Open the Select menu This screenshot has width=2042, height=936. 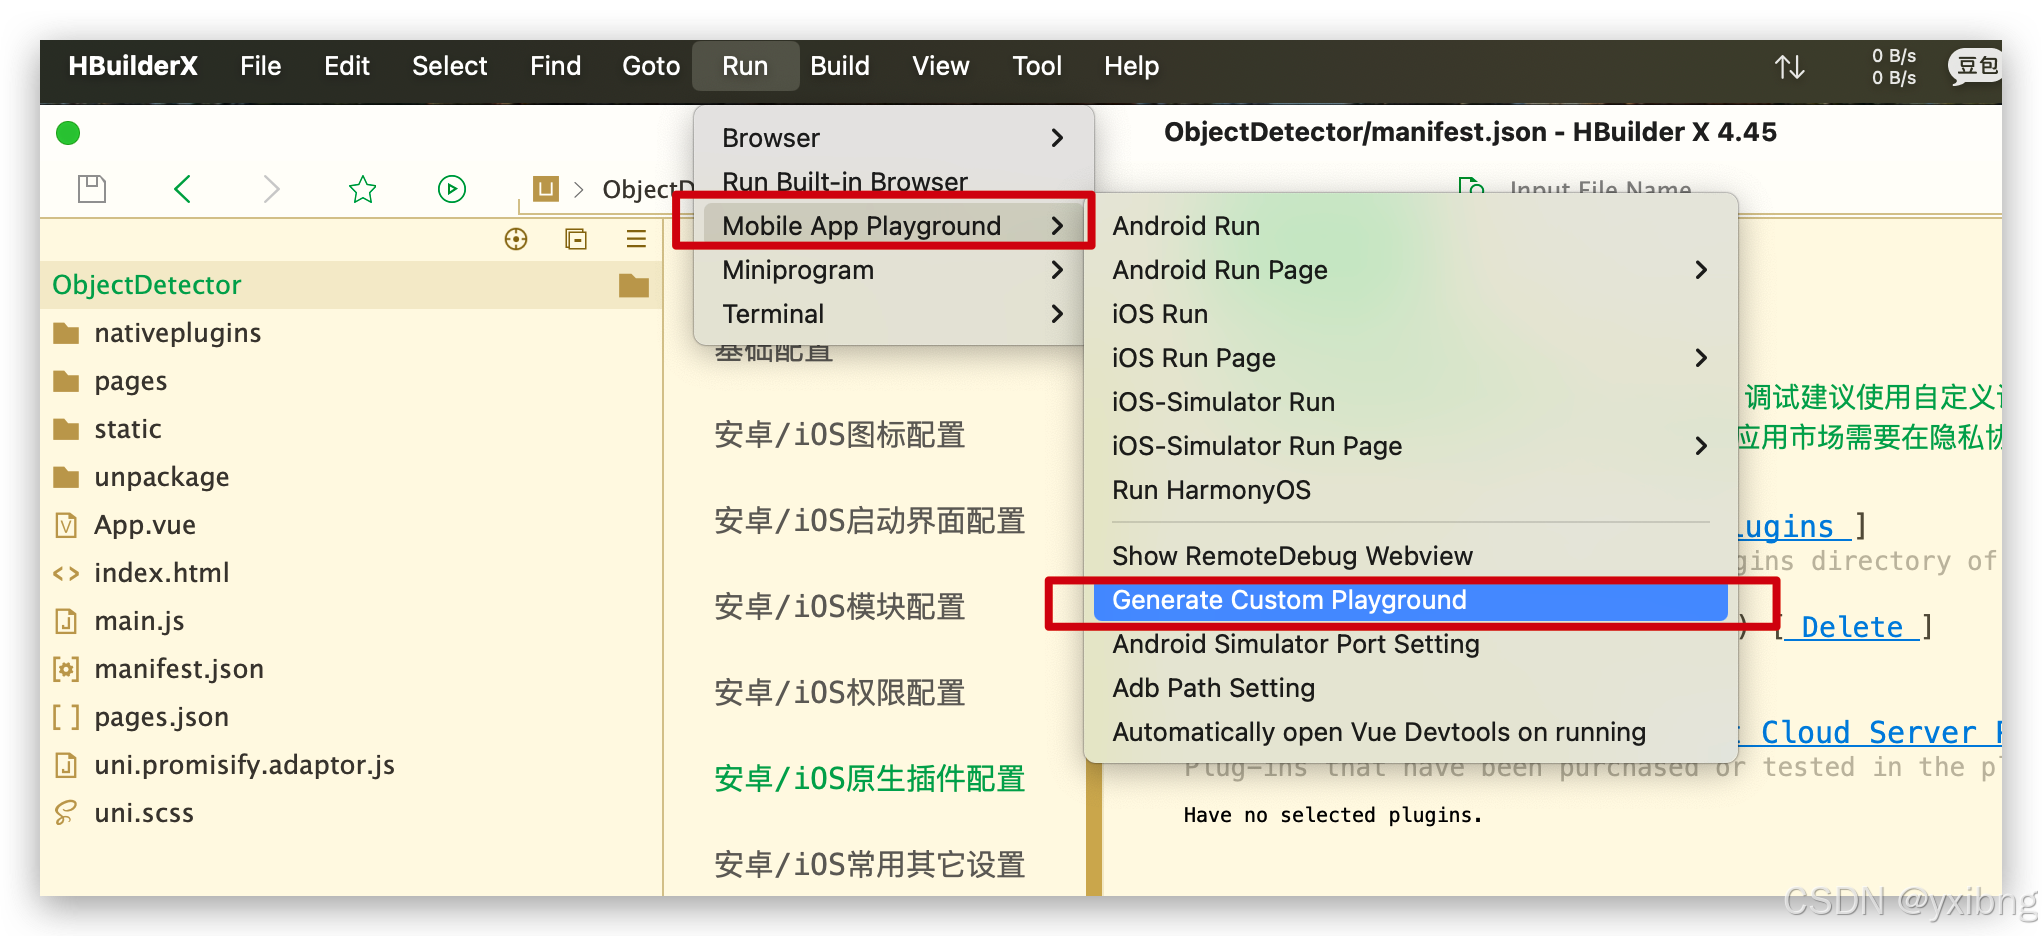[450, 66]
